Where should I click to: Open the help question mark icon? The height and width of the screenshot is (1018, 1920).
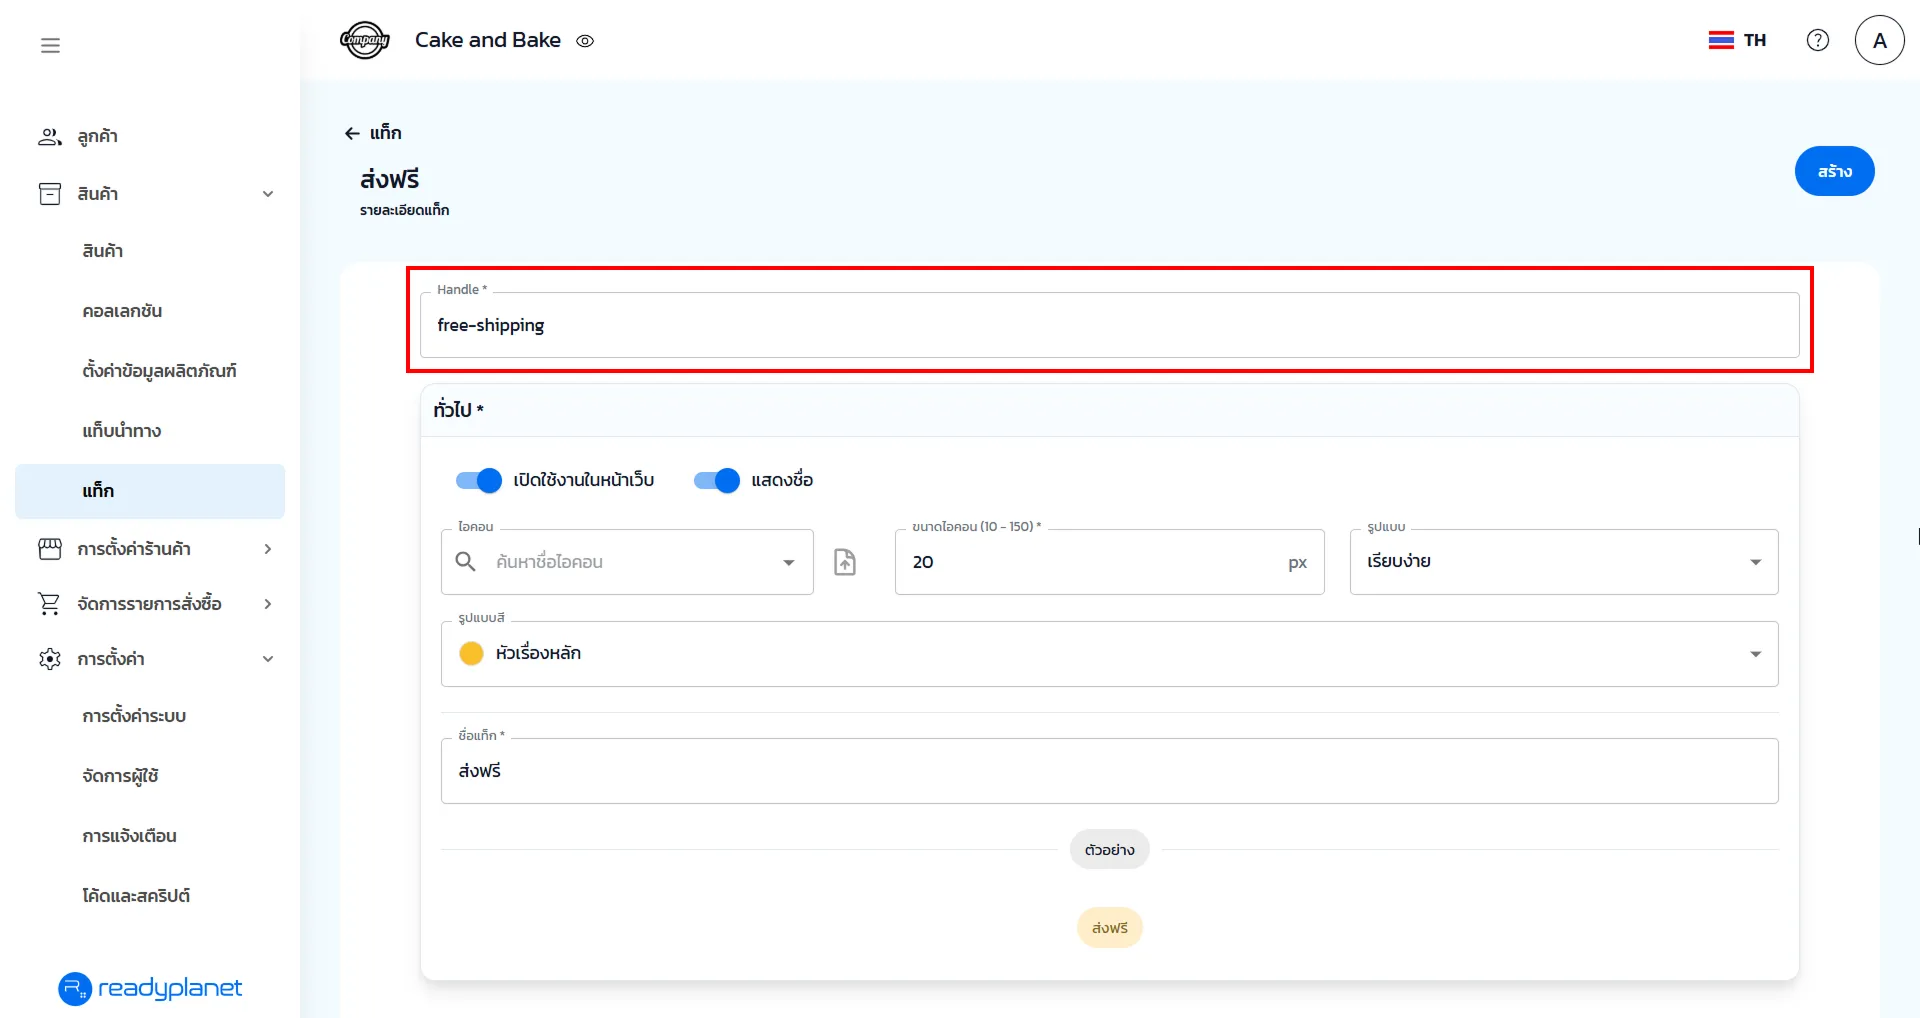pos(1817,40)
